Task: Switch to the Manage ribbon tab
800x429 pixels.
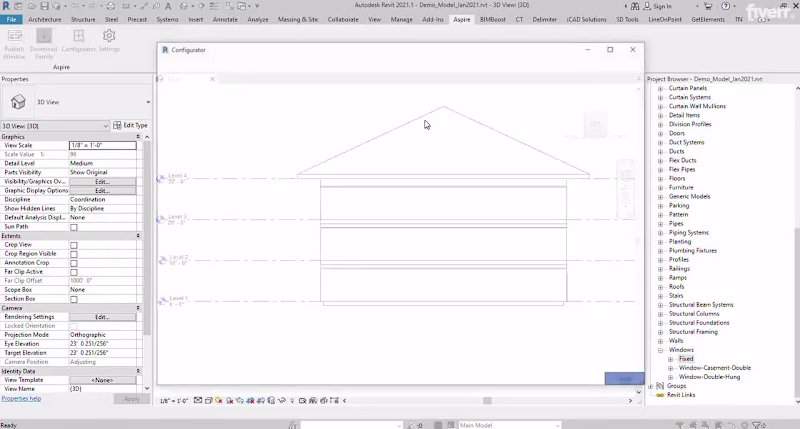Action: coord(402,19)
